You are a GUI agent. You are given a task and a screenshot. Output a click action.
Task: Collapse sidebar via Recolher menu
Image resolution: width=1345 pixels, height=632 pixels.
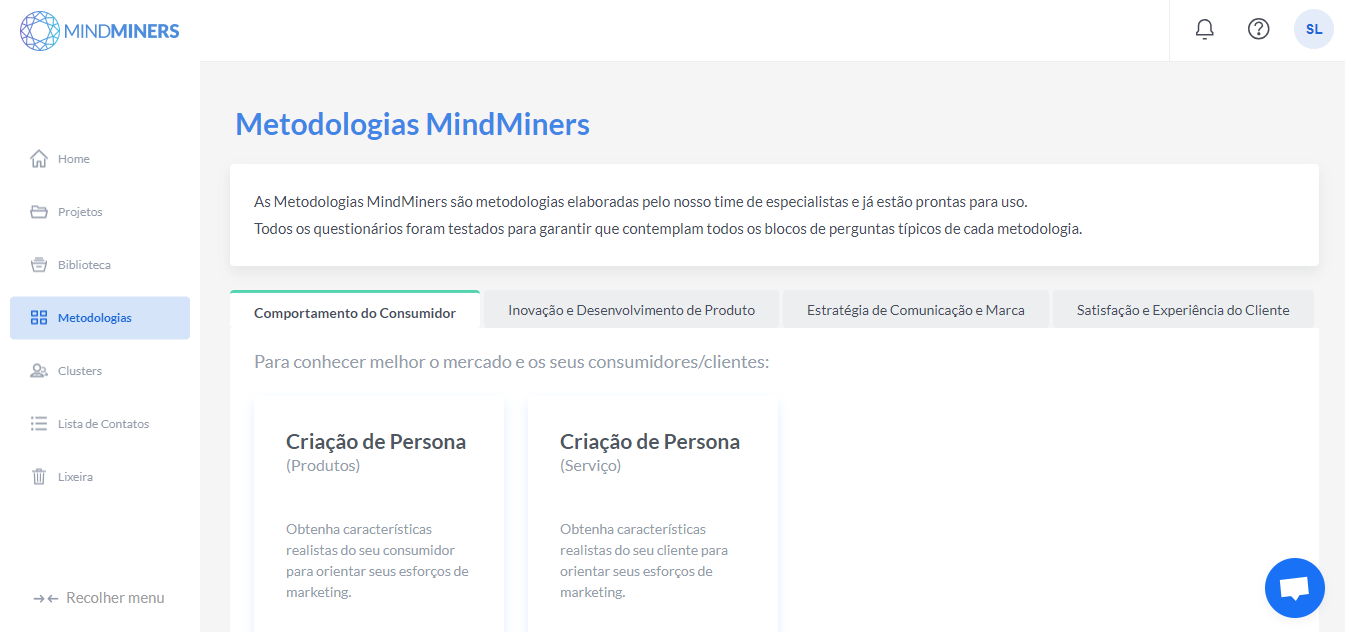tap(99, 598)
